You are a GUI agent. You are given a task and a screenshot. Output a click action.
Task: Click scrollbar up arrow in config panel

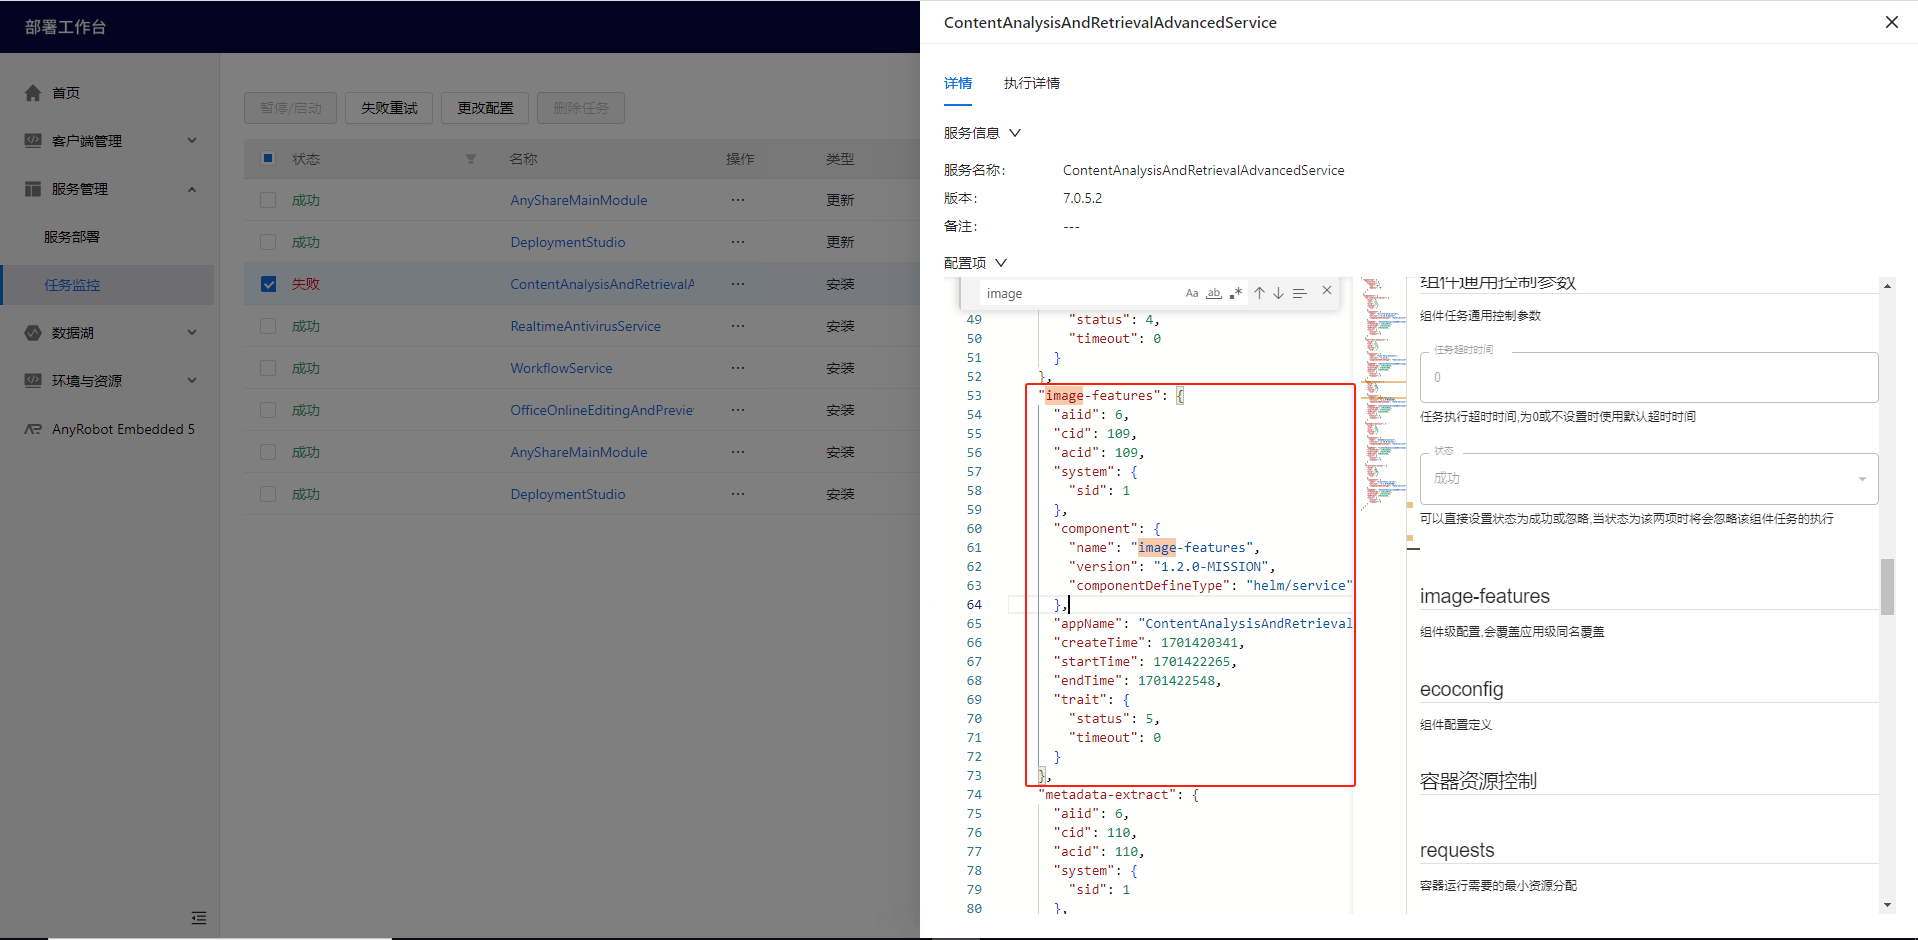(1887, 286)
